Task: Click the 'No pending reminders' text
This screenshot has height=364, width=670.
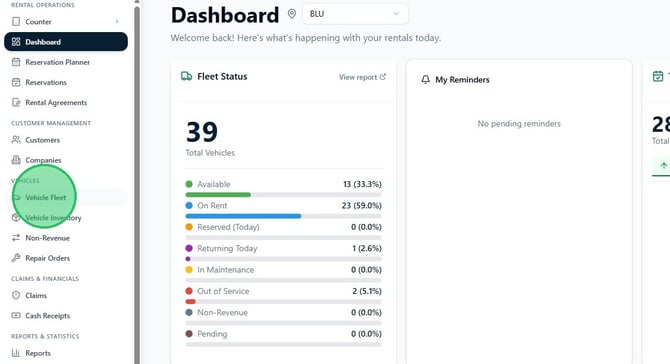Action: point(519,124)
